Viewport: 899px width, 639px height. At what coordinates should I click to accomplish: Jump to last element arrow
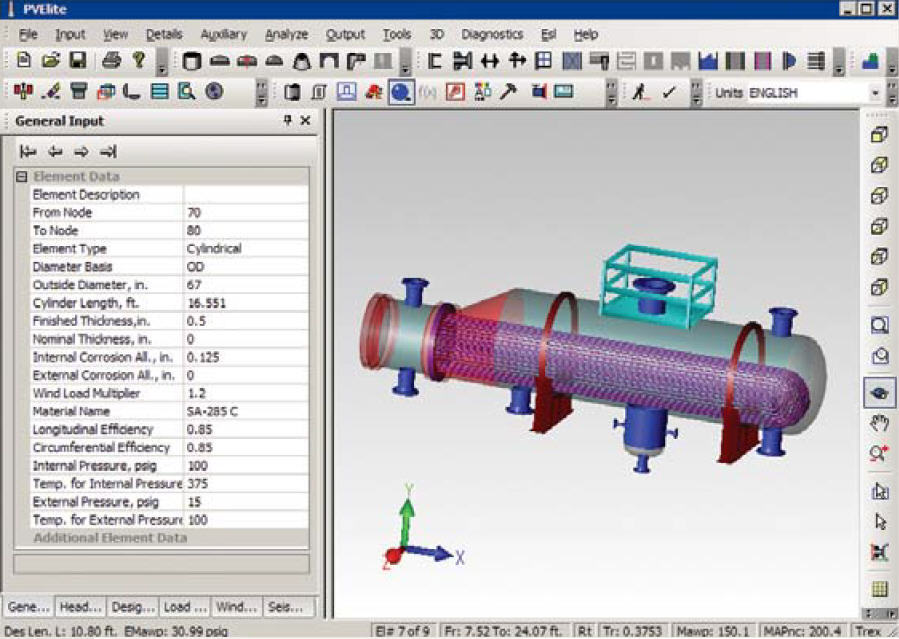pos(108,151)
